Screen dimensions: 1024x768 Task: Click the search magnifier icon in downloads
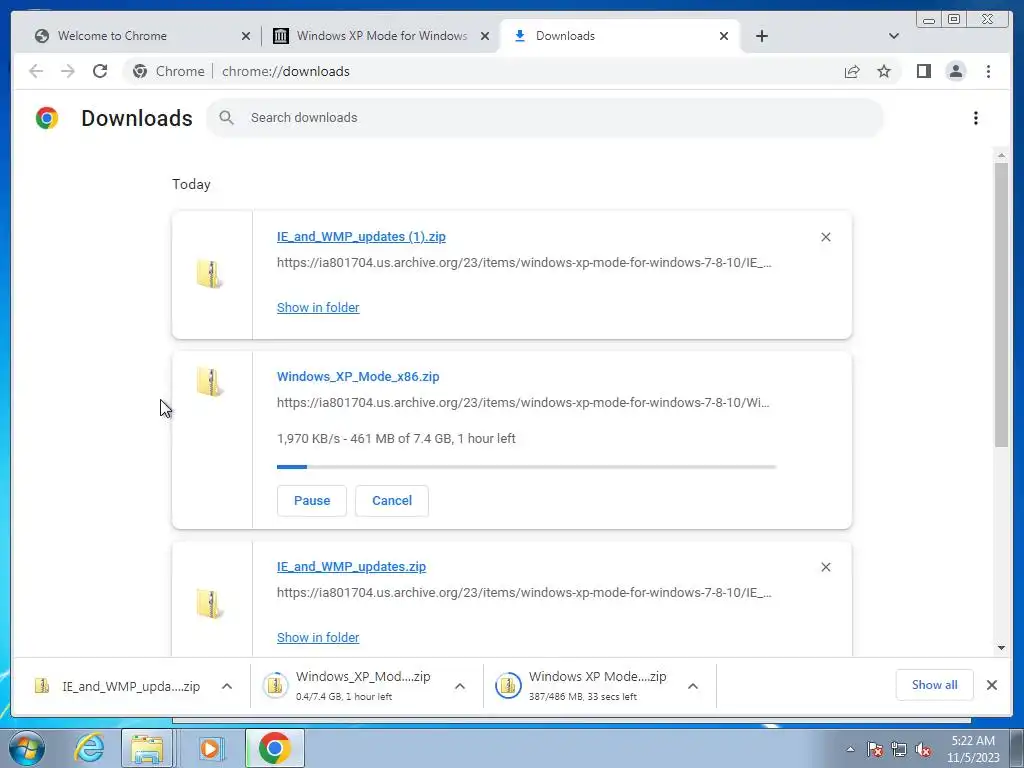coord(226,118)
